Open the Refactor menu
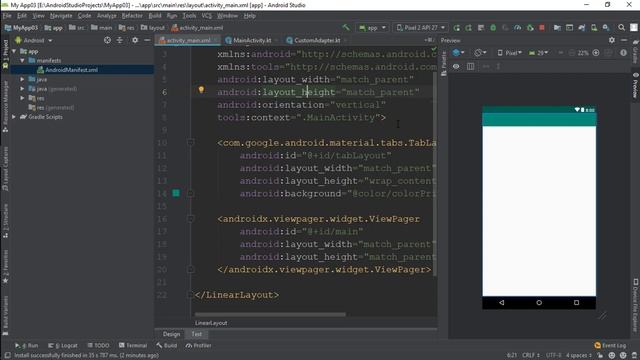The image size is (640, 360). [132, 16]
